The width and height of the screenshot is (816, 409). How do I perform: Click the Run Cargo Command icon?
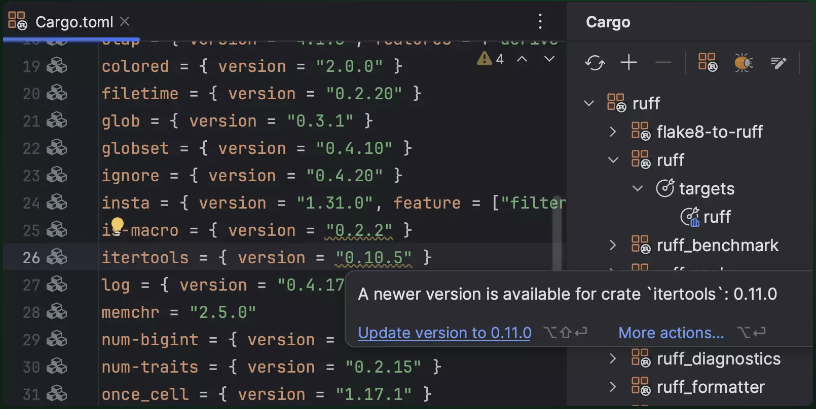pos(708,63)
